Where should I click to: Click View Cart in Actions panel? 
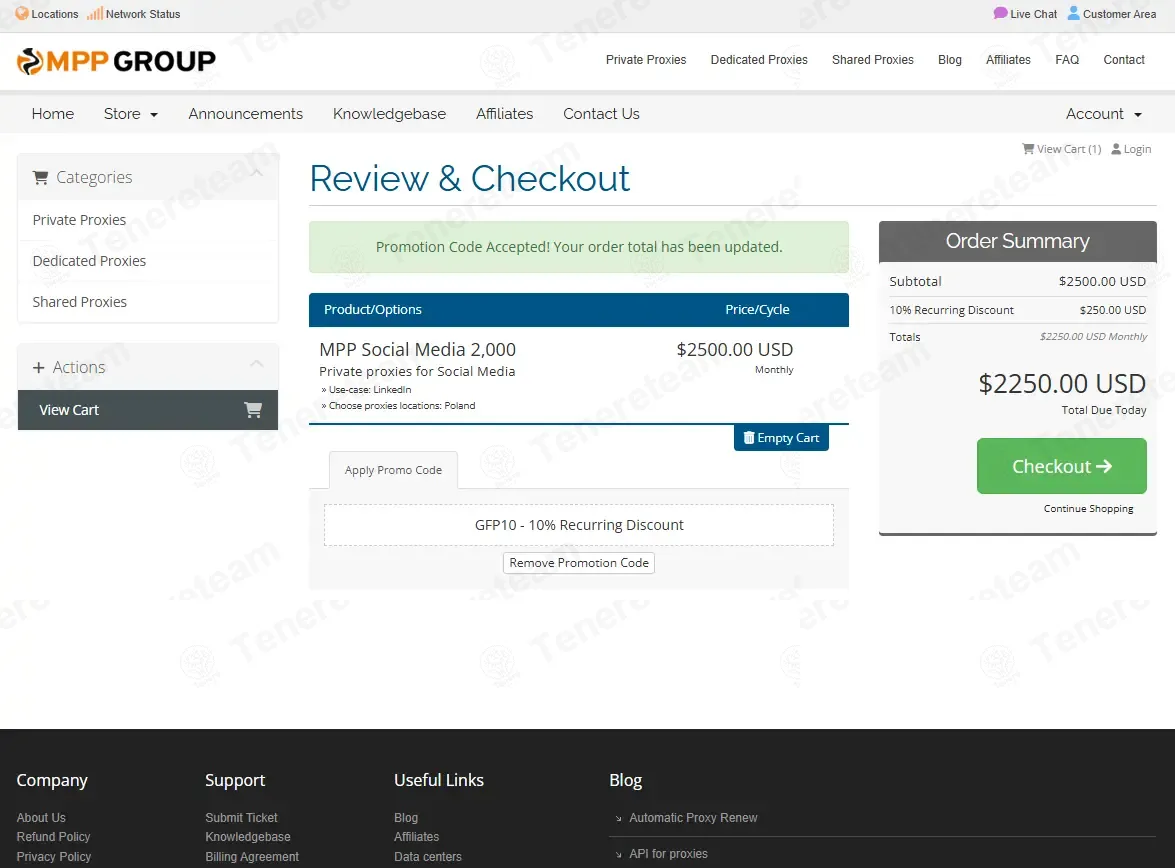pos(148,409)
